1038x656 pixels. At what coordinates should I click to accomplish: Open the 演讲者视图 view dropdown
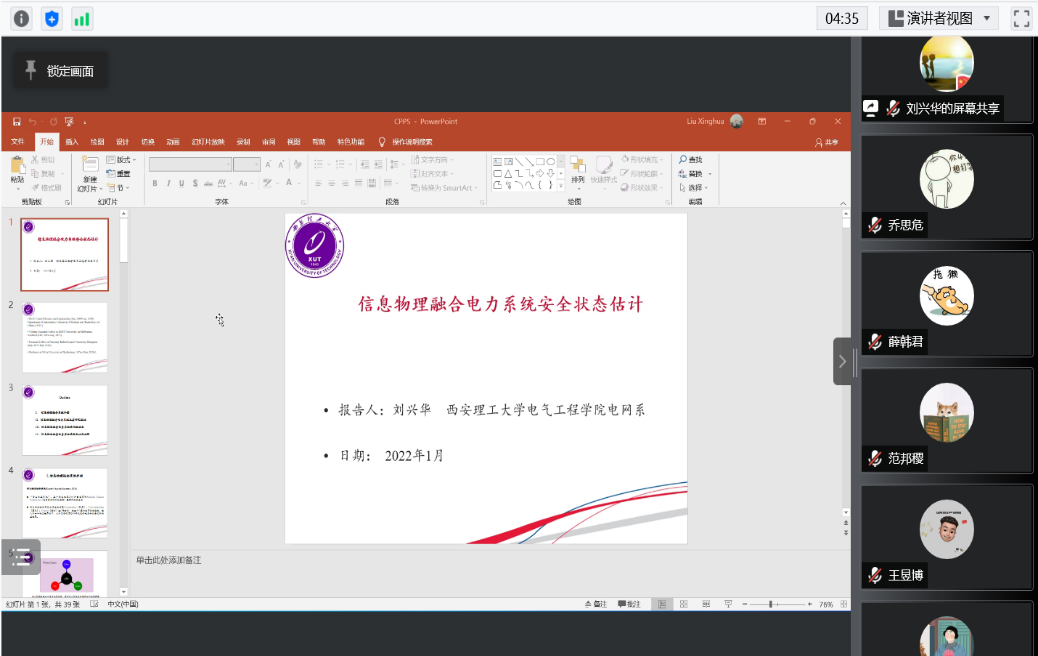pyautogui.click(x=938, y=18)
